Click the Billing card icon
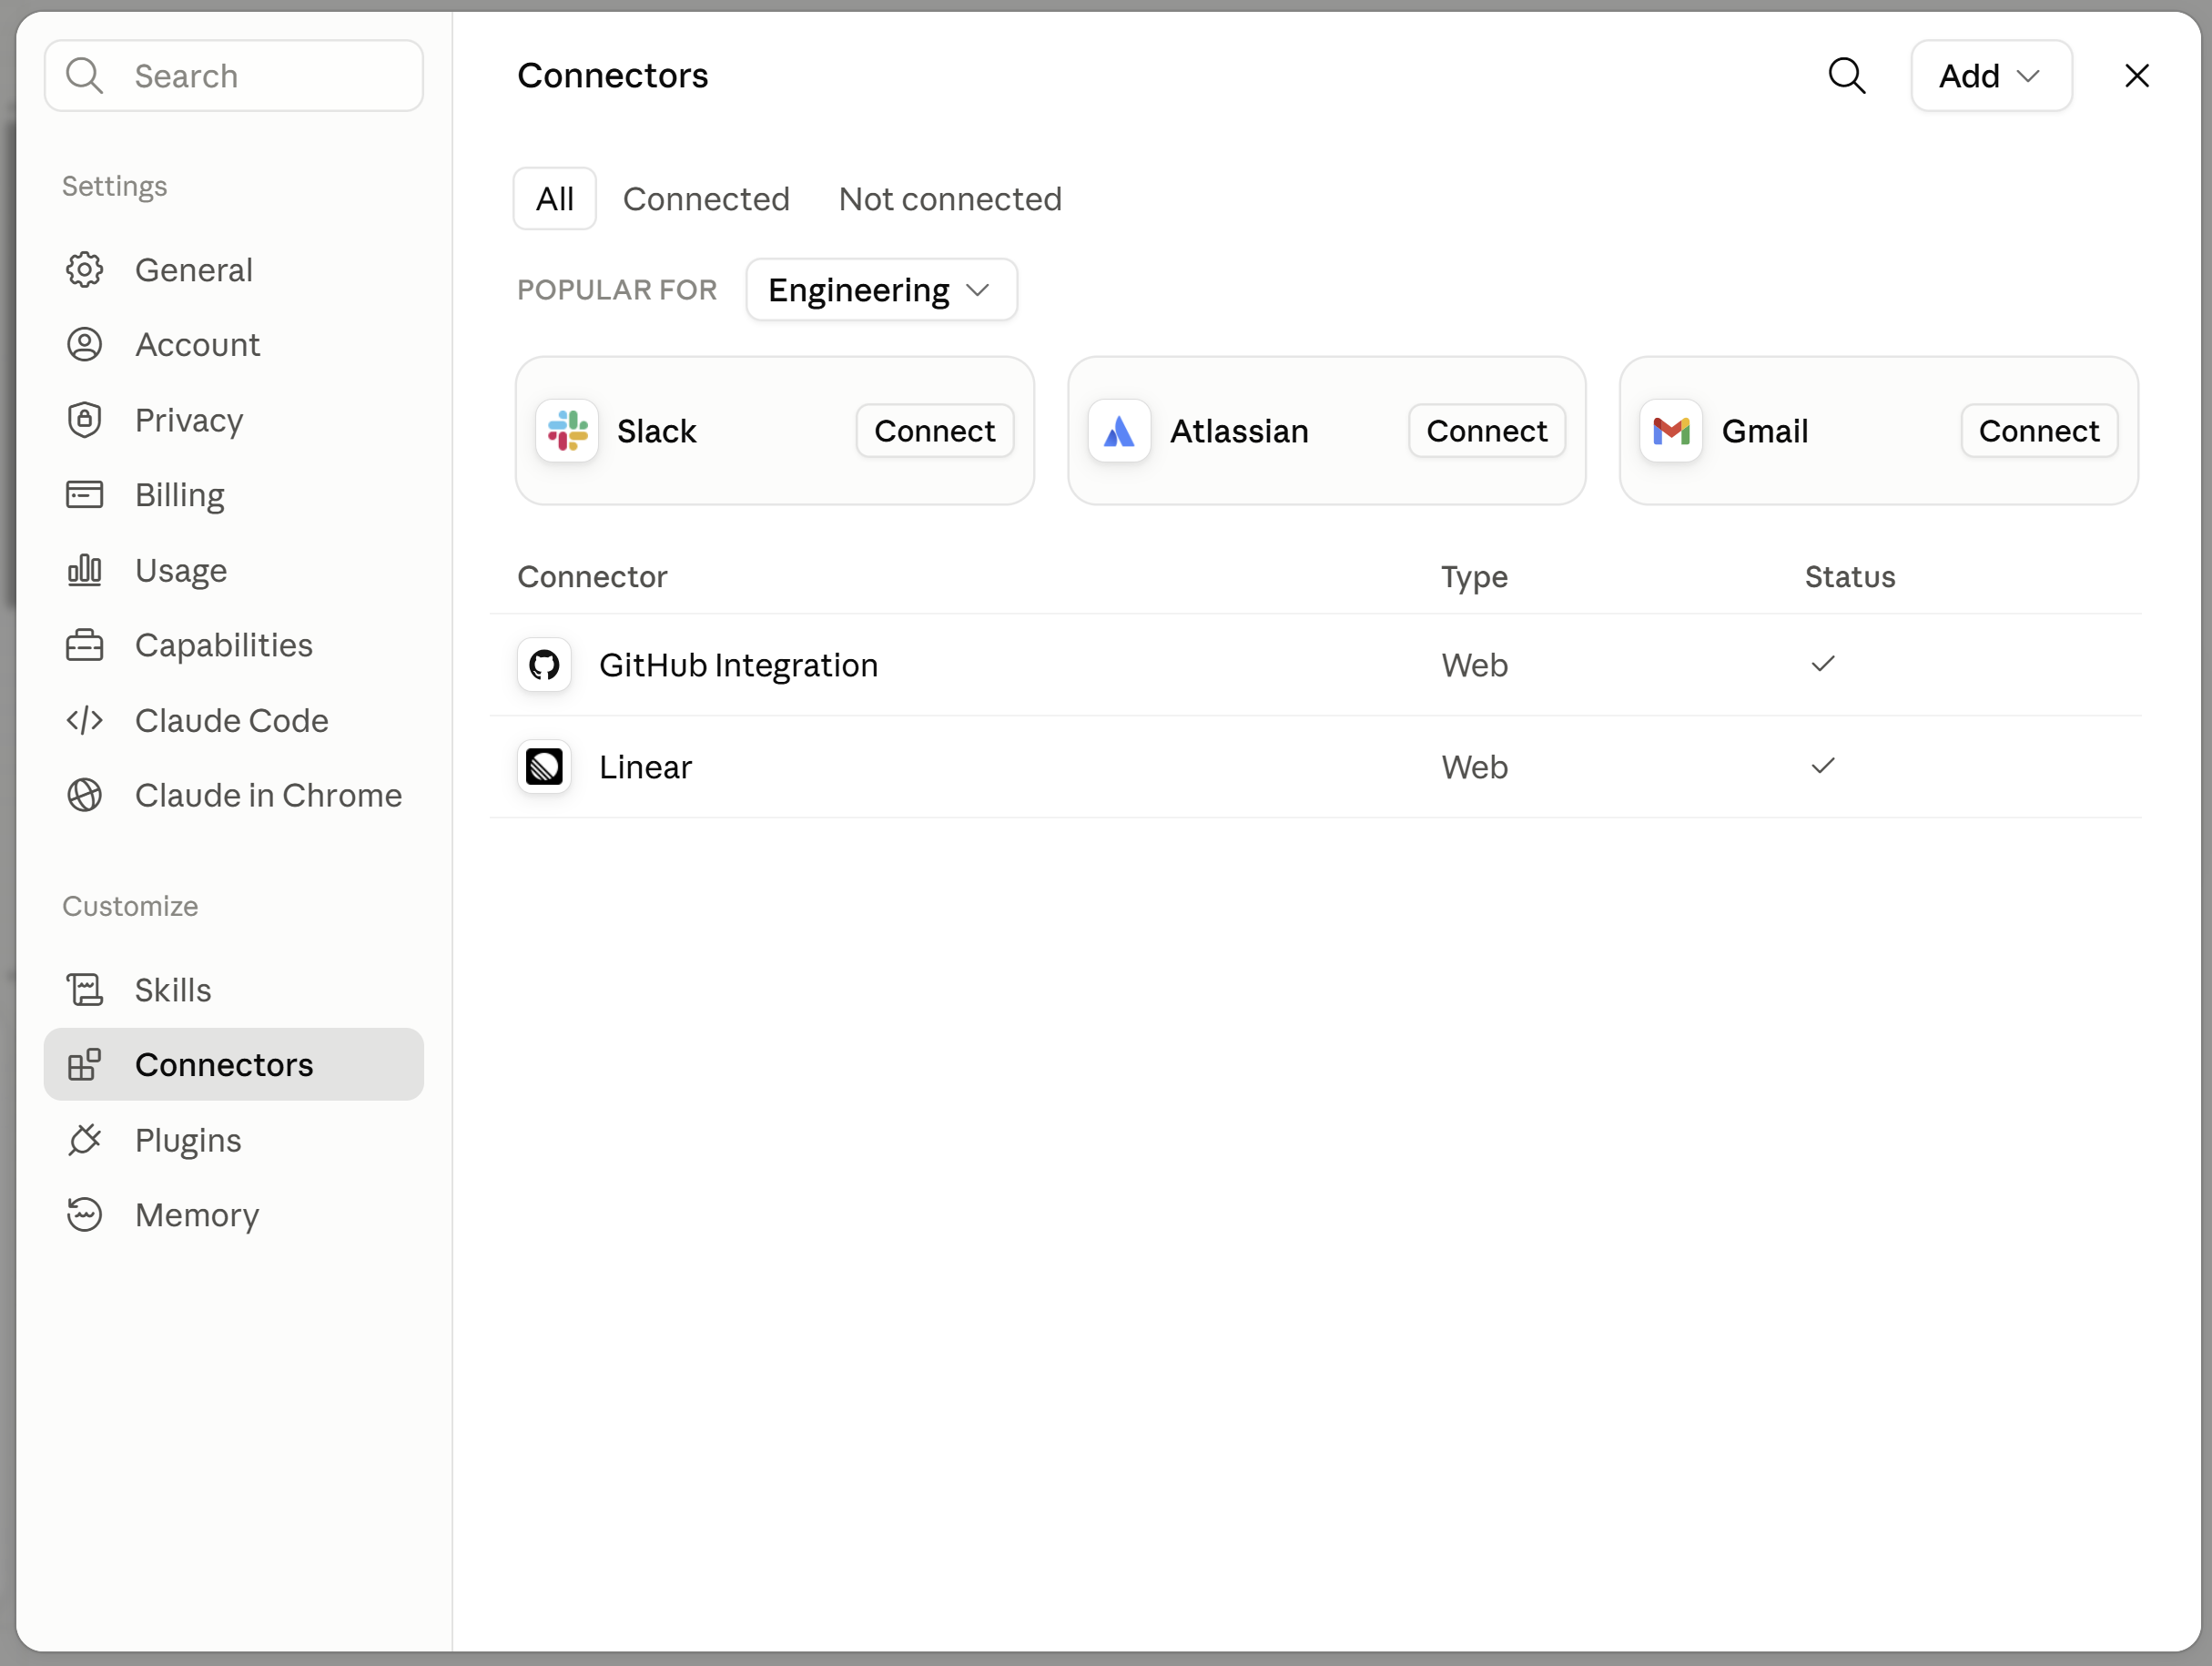This screenshot has width=2212, height=1666. click(85, 495)
